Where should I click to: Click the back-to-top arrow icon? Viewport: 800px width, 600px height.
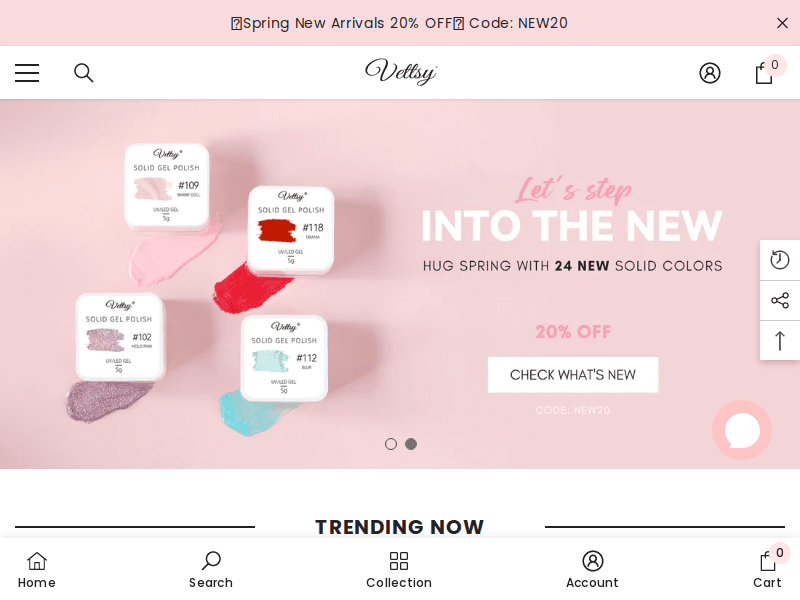click(780, 340)
